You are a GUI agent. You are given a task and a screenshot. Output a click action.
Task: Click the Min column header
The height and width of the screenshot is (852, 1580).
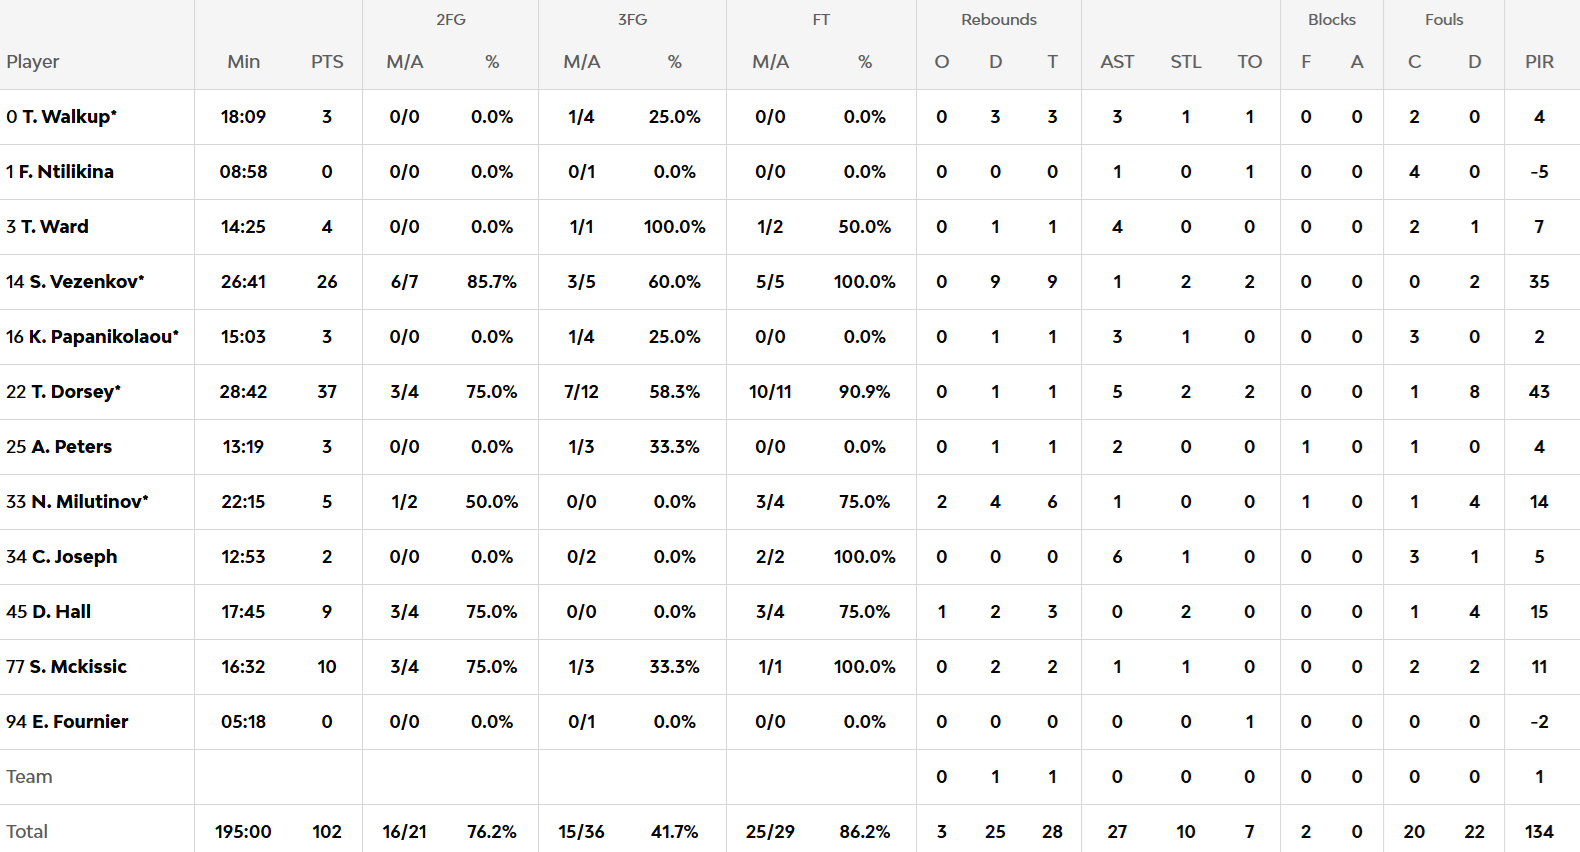click(243, 62)
